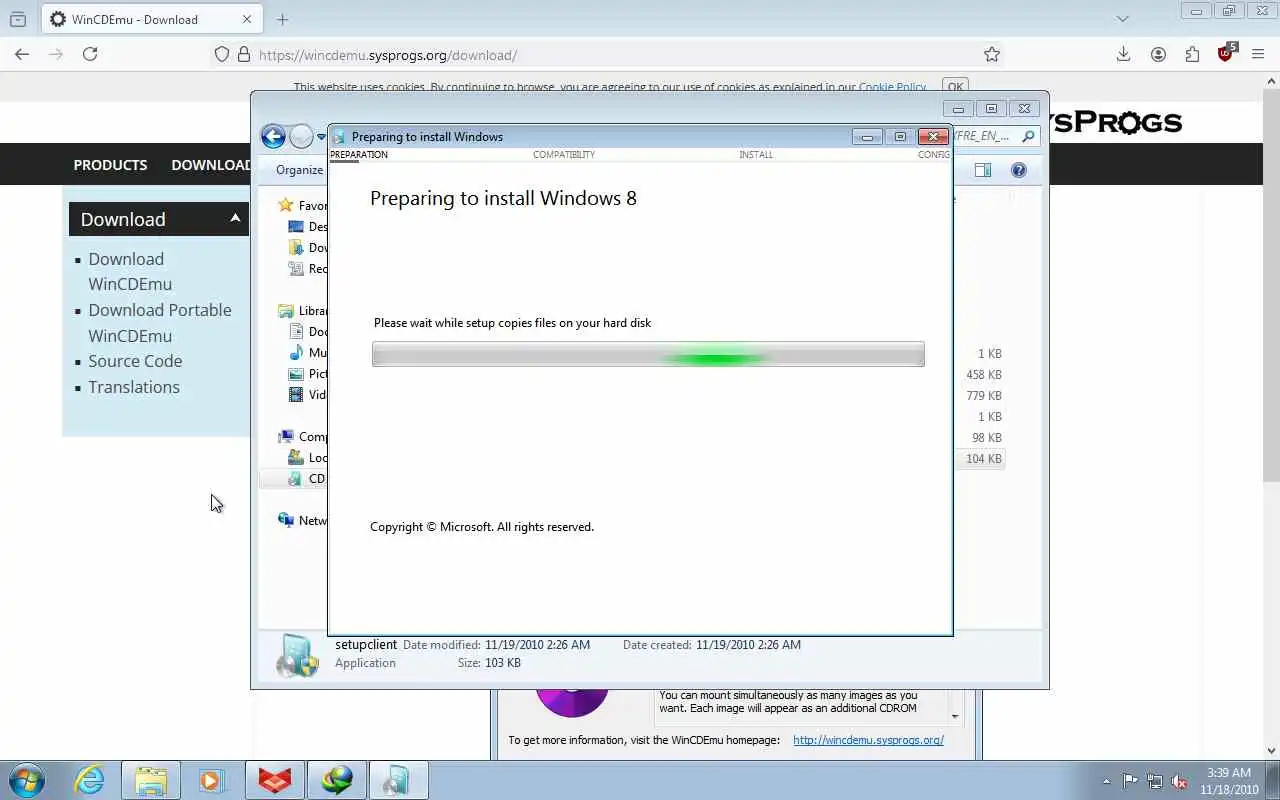Click COMPATIBILITY stage in setup header

tap(564, 155)
